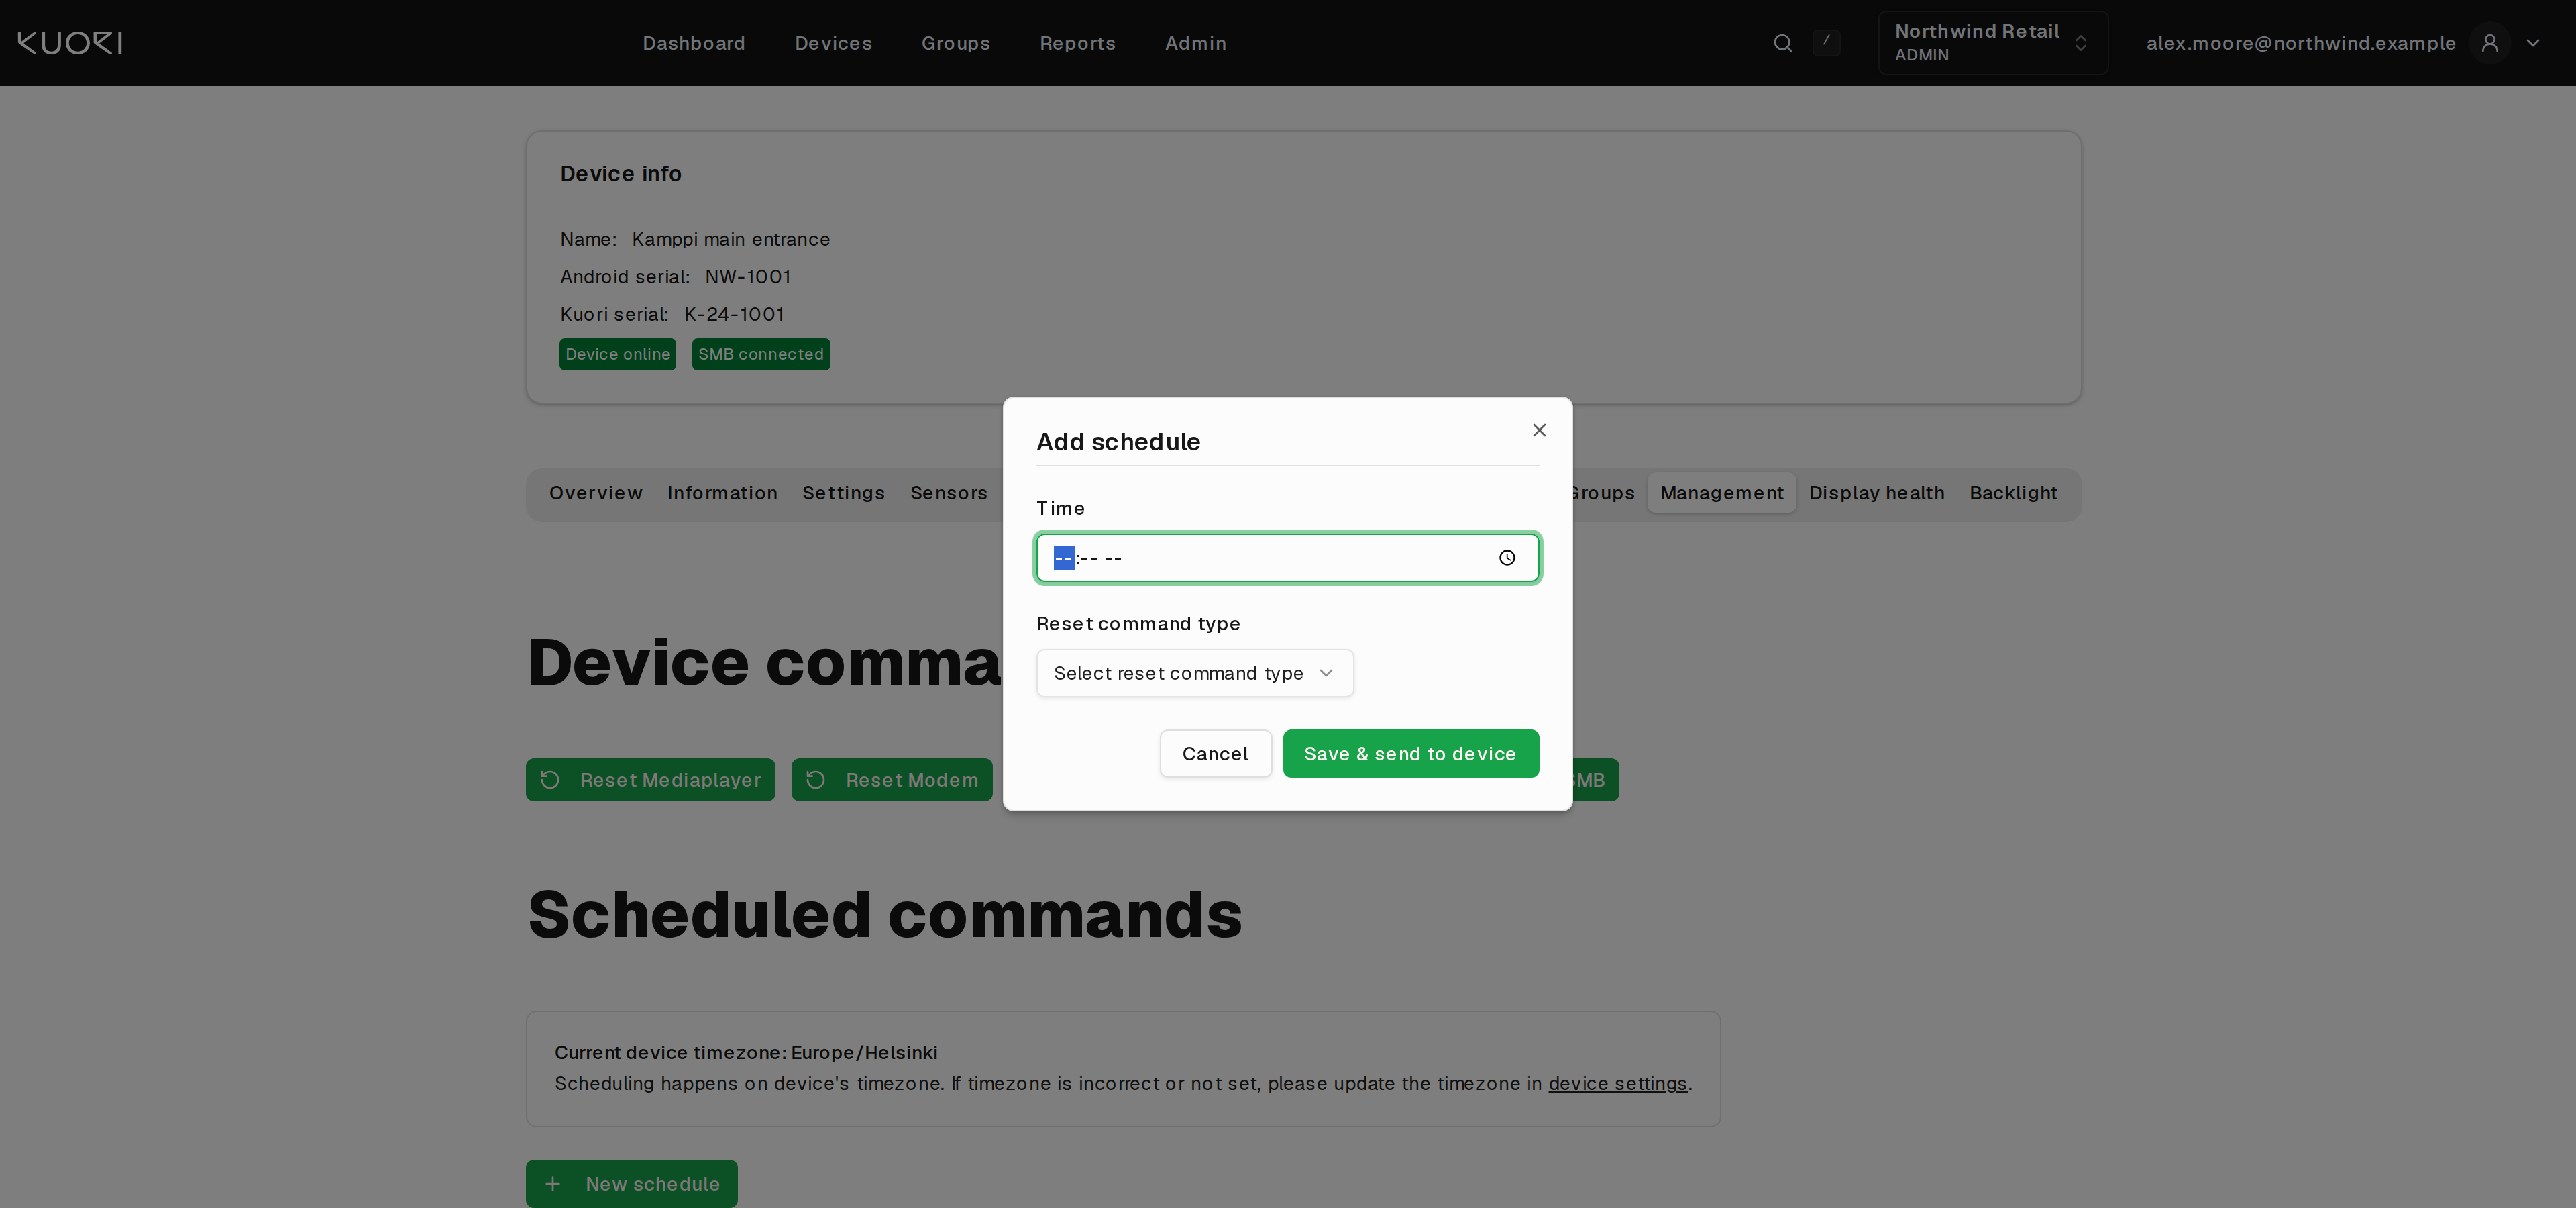Click the Kamppi main entrance name

[730, 239]
